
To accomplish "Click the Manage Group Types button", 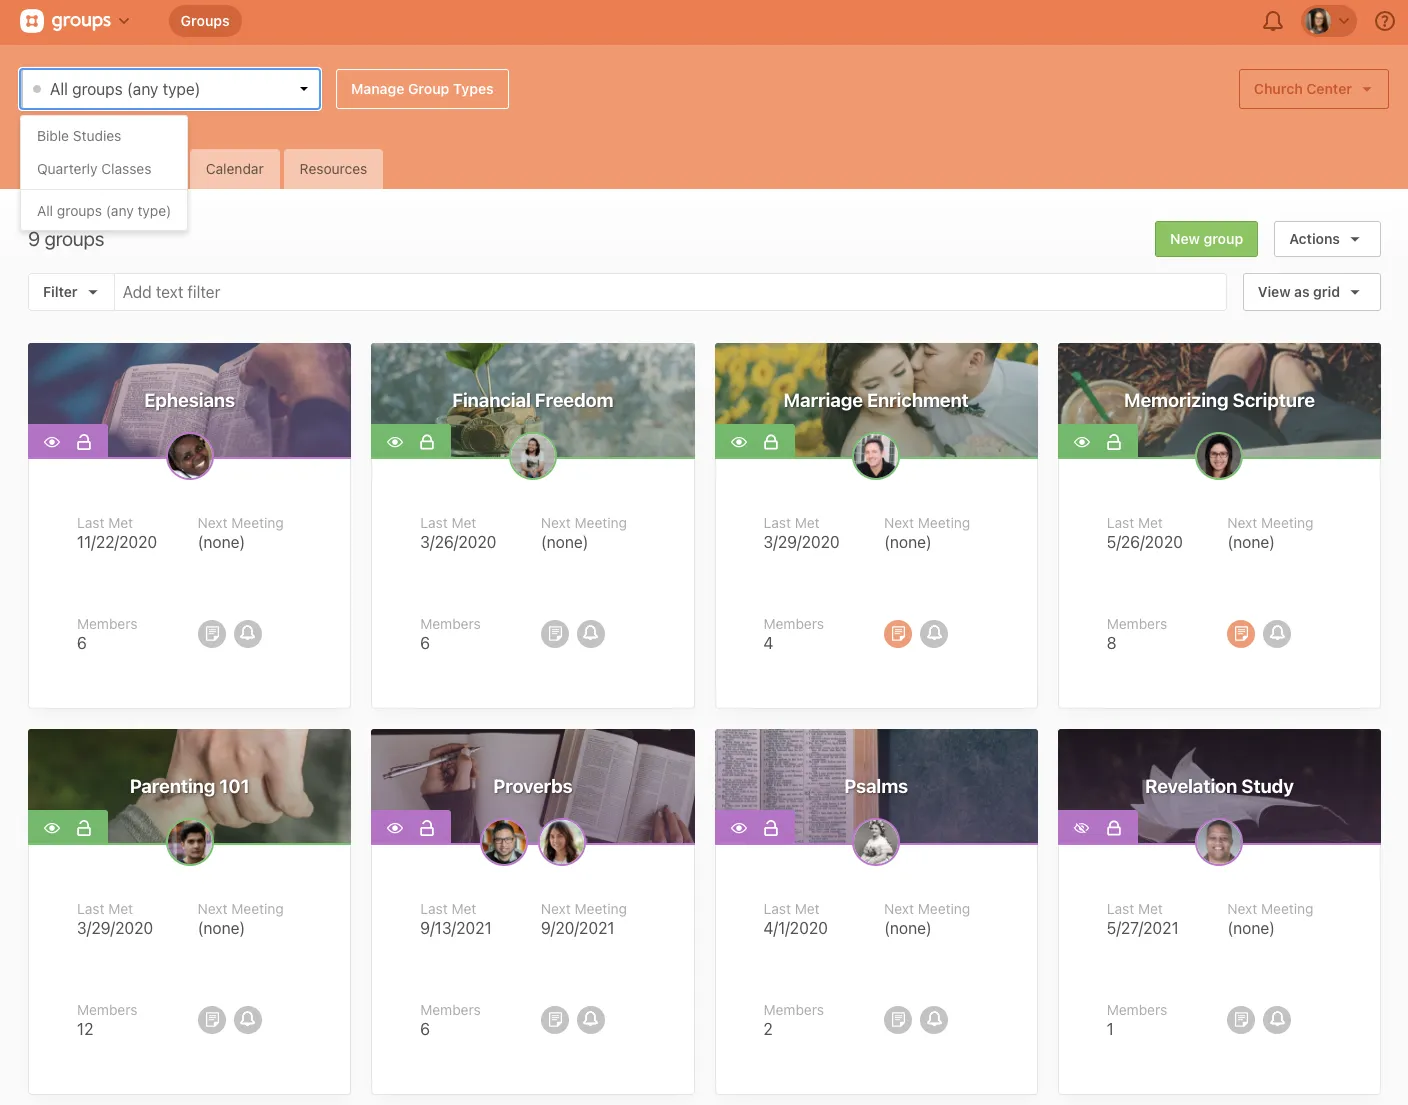I will click(422, 89).
